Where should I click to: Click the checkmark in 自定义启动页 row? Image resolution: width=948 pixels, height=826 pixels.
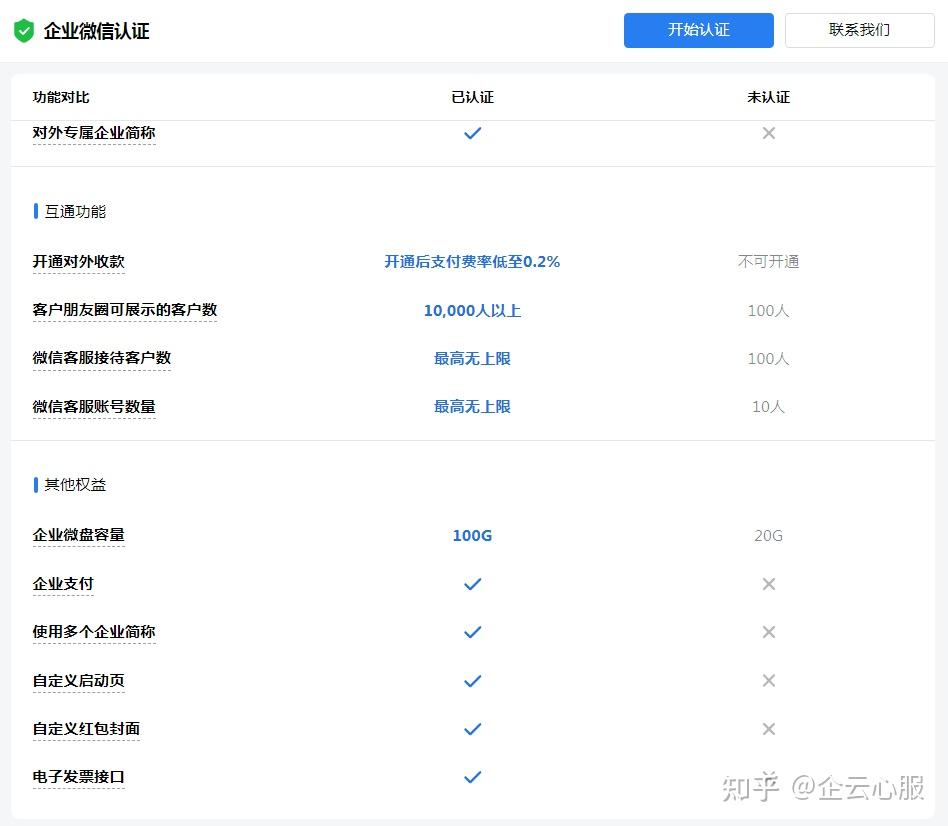[x=472, y=681]
